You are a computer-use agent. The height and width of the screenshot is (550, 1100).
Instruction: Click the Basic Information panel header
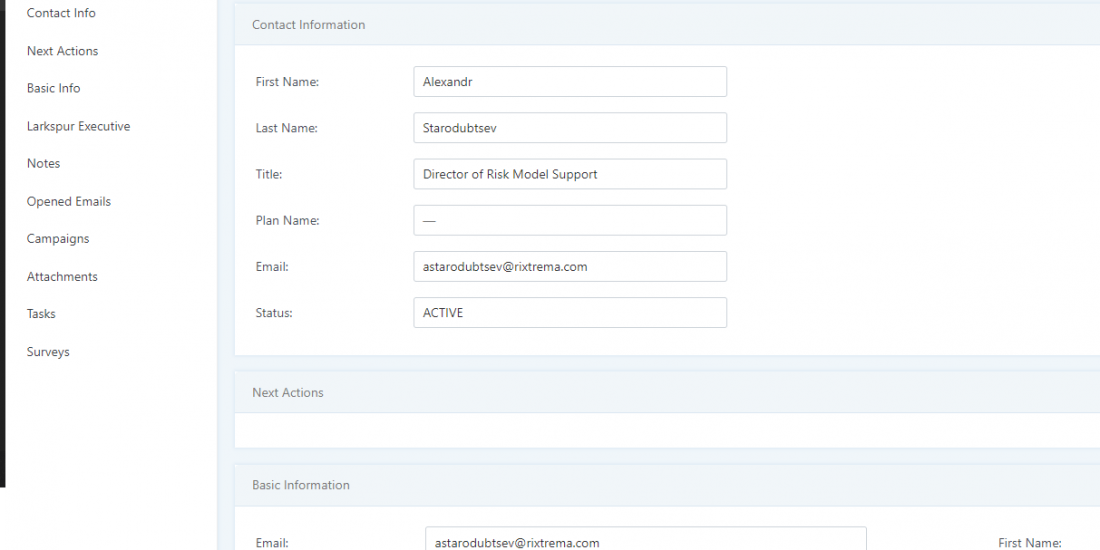[301, 485]
